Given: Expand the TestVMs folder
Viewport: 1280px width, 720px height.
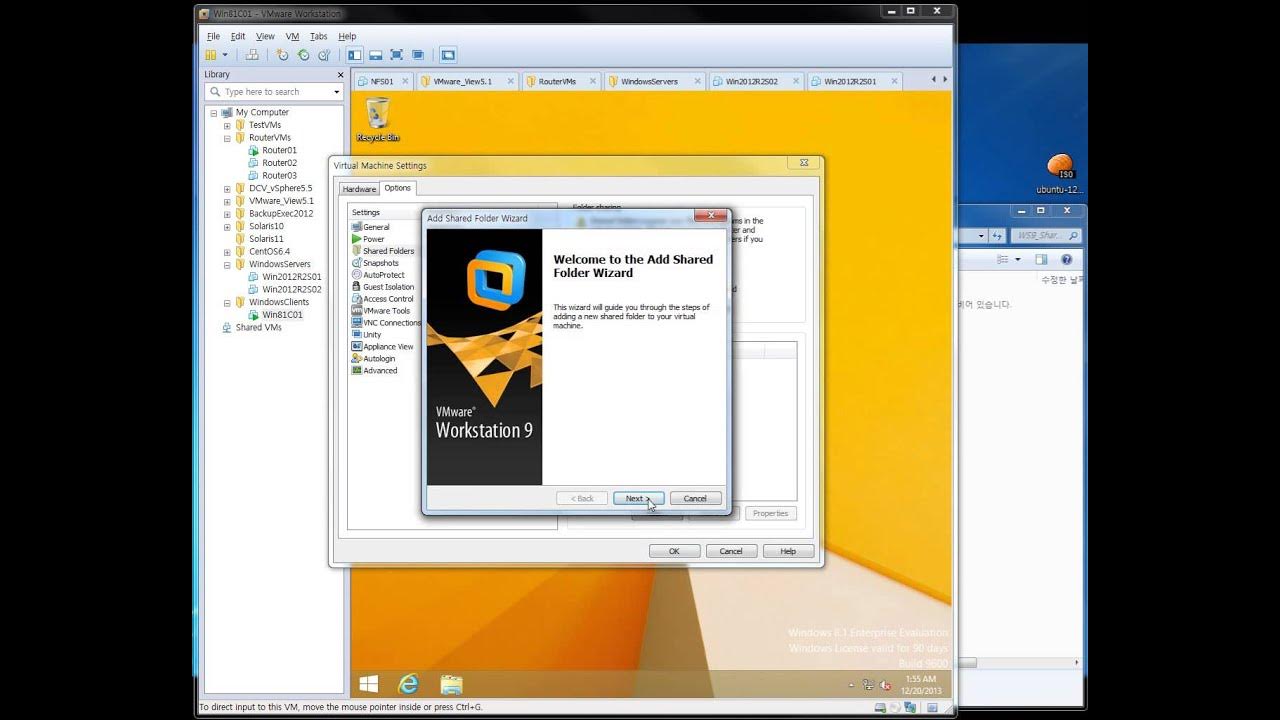Looking at the screenshot, I should point(227,125).
